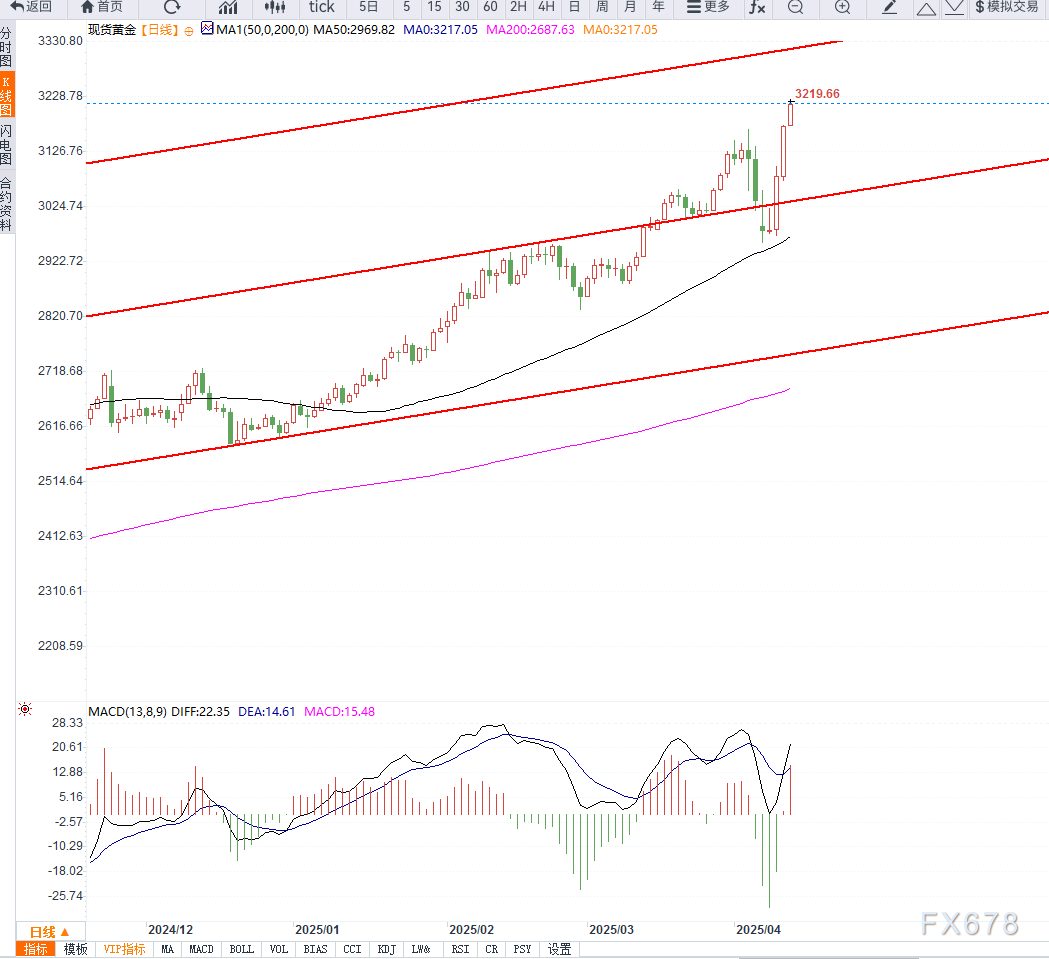Open the 模拟交易 simulated trading button

[1007, 7]
